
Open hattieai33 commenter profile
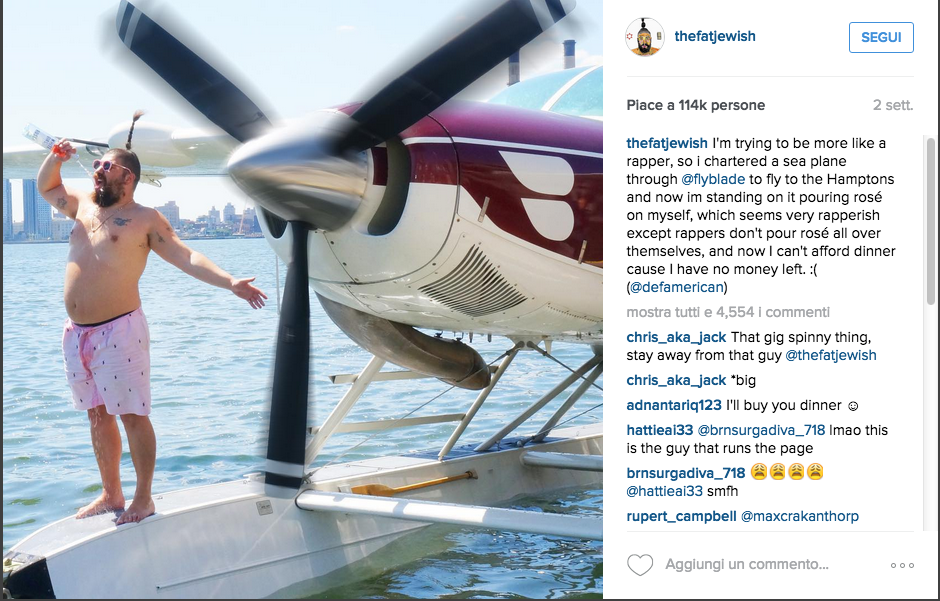[659, 430]
